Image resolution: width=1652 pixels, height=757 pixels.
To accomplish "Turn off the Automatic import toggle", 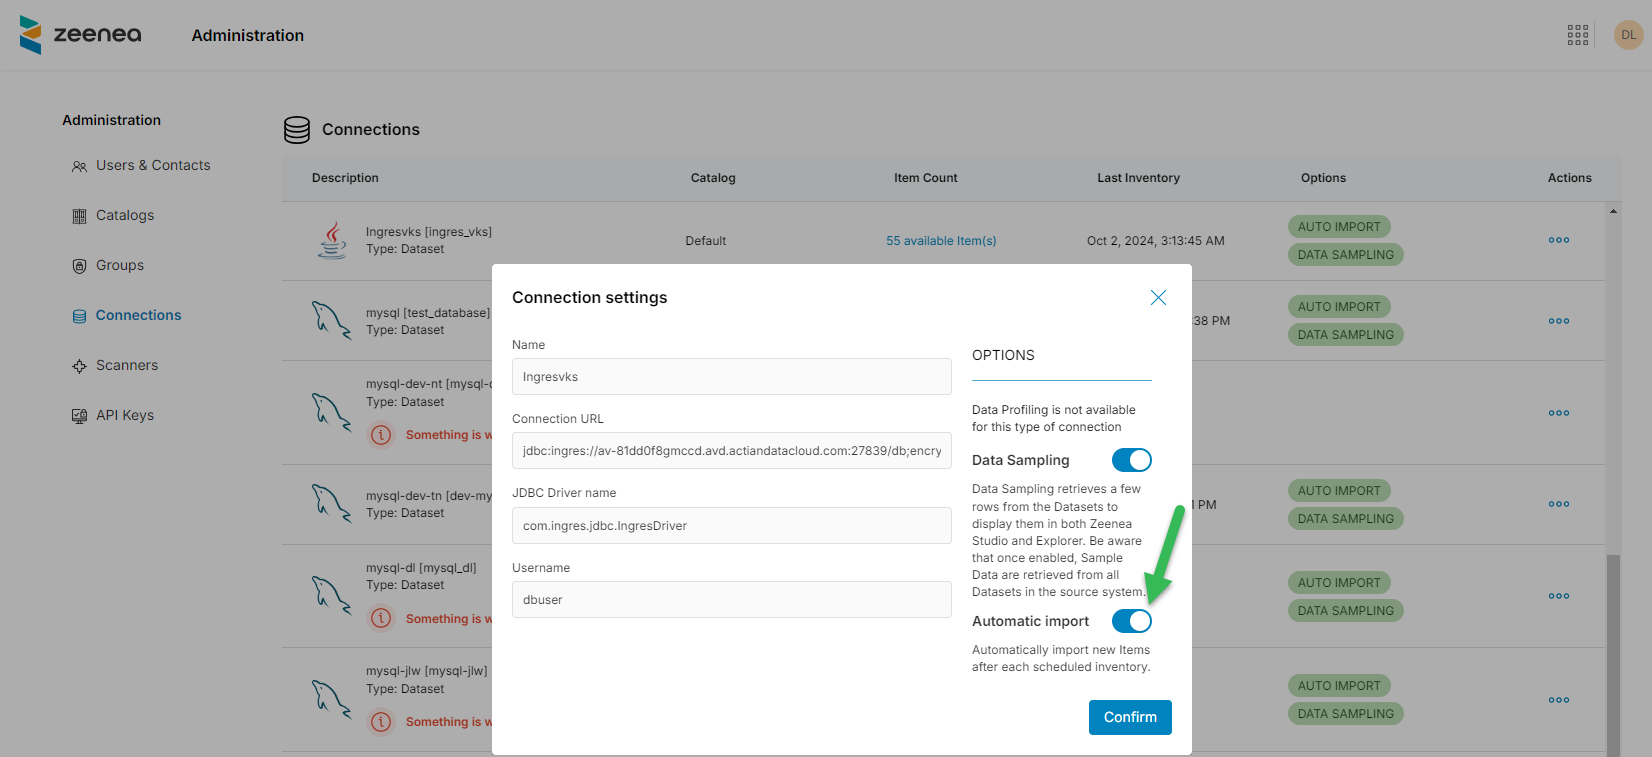I will point(1131,621).
